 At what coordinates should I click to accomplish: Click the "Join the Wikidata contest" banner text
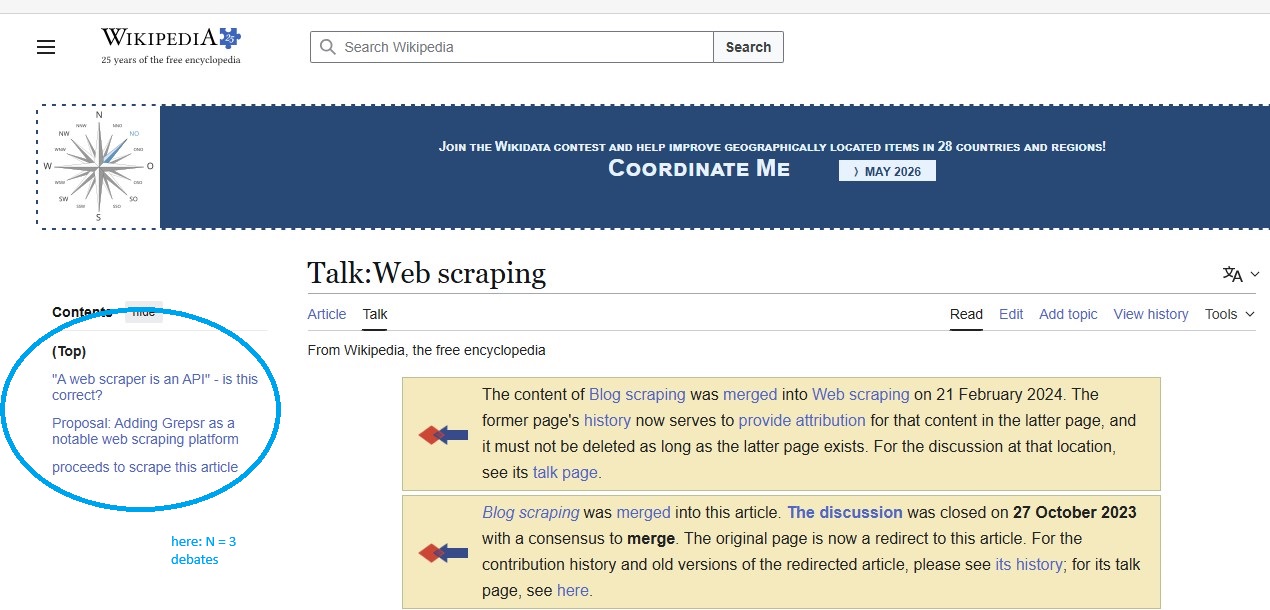(772, 146)
